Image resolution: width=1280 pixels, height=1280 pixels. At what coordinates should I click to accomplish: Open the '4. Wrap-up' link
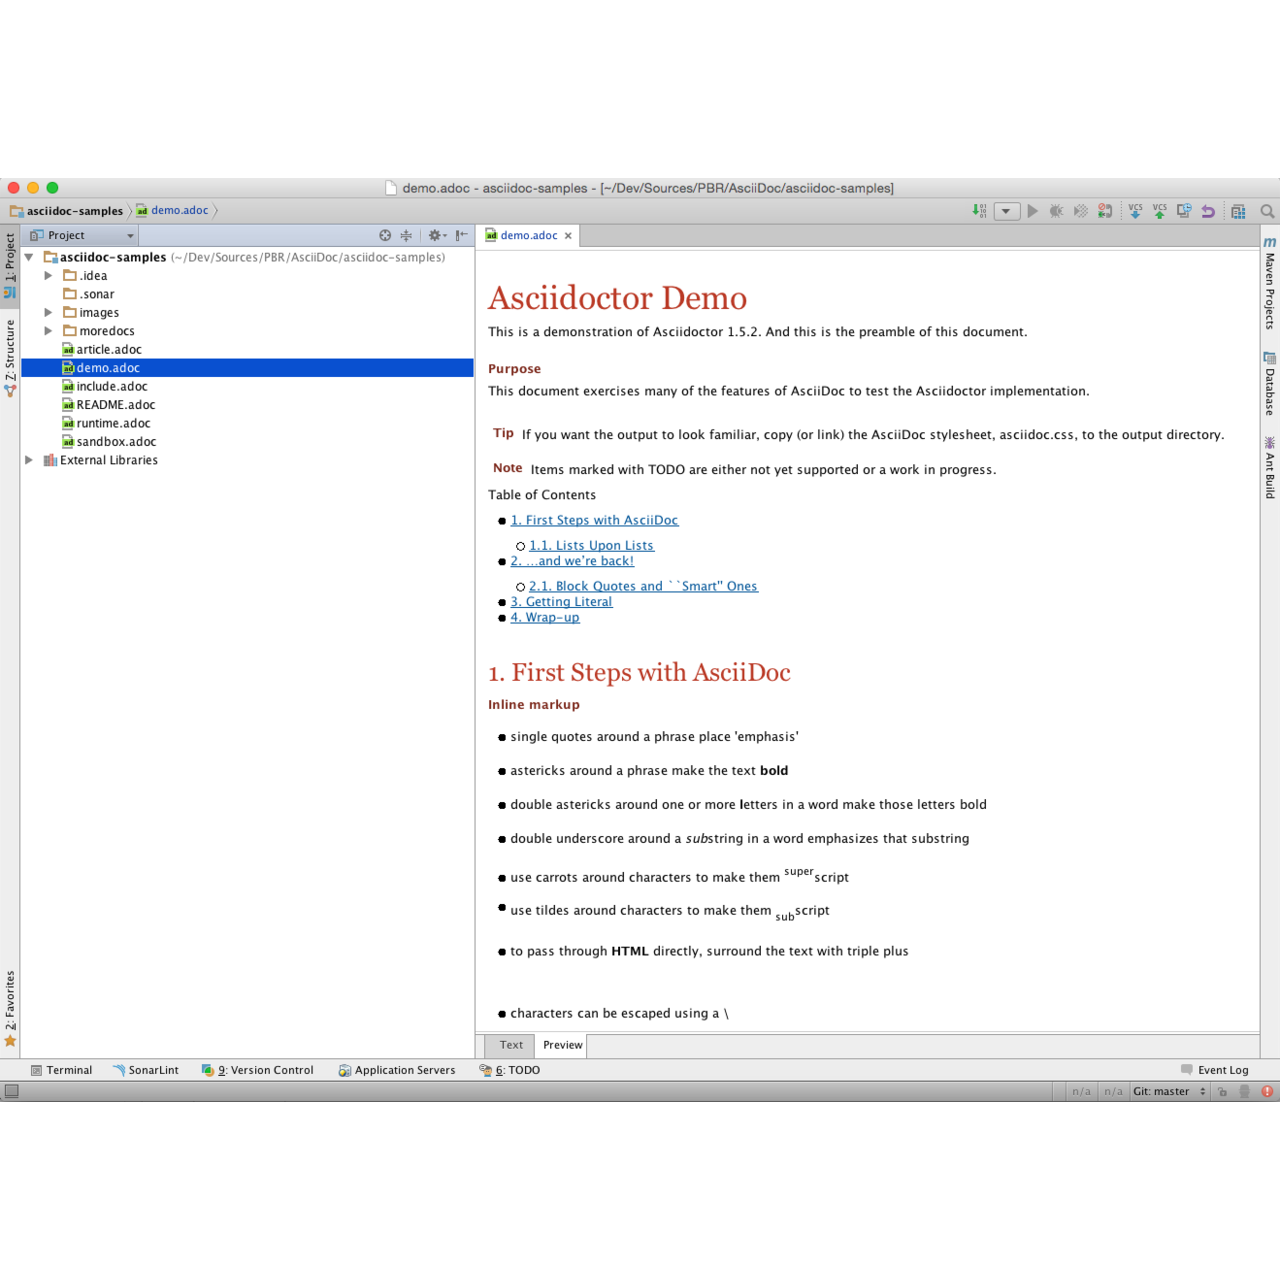(545, 617)
